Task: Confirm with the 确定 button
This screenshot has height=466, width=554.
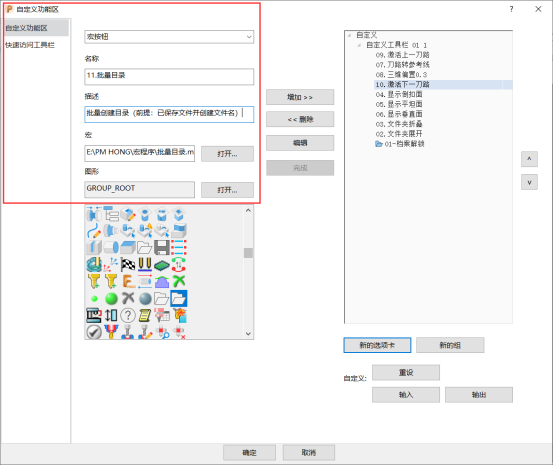Action: pos(249,453)
